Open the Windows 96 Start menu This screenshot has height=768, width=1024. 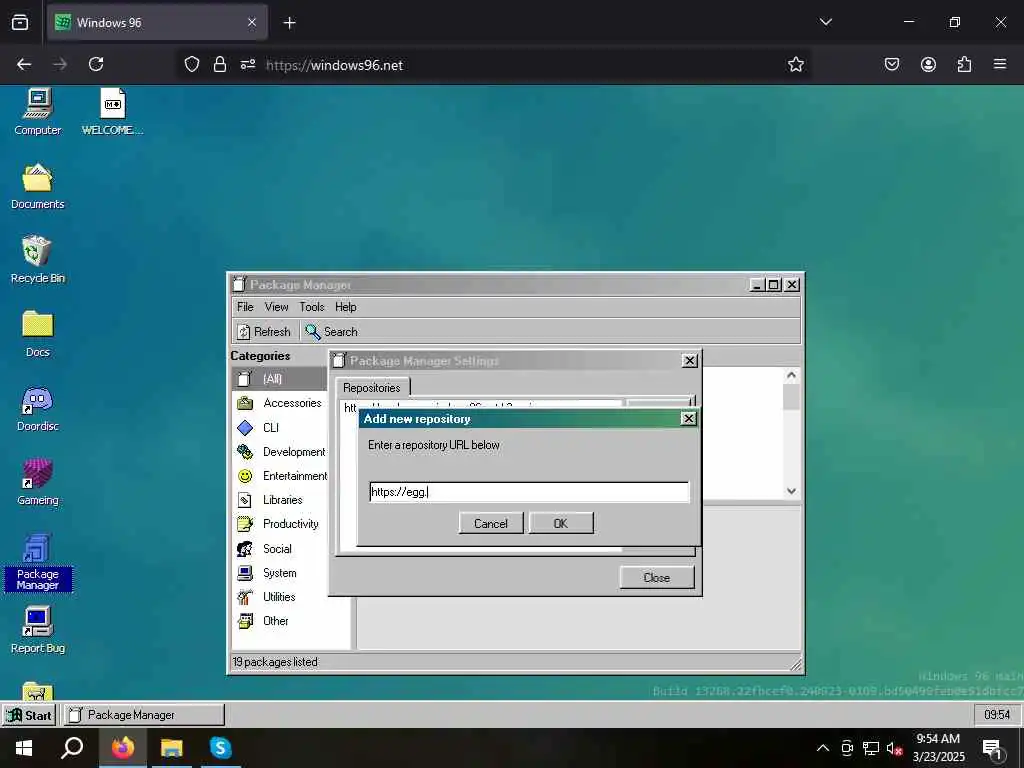point(29,715)
